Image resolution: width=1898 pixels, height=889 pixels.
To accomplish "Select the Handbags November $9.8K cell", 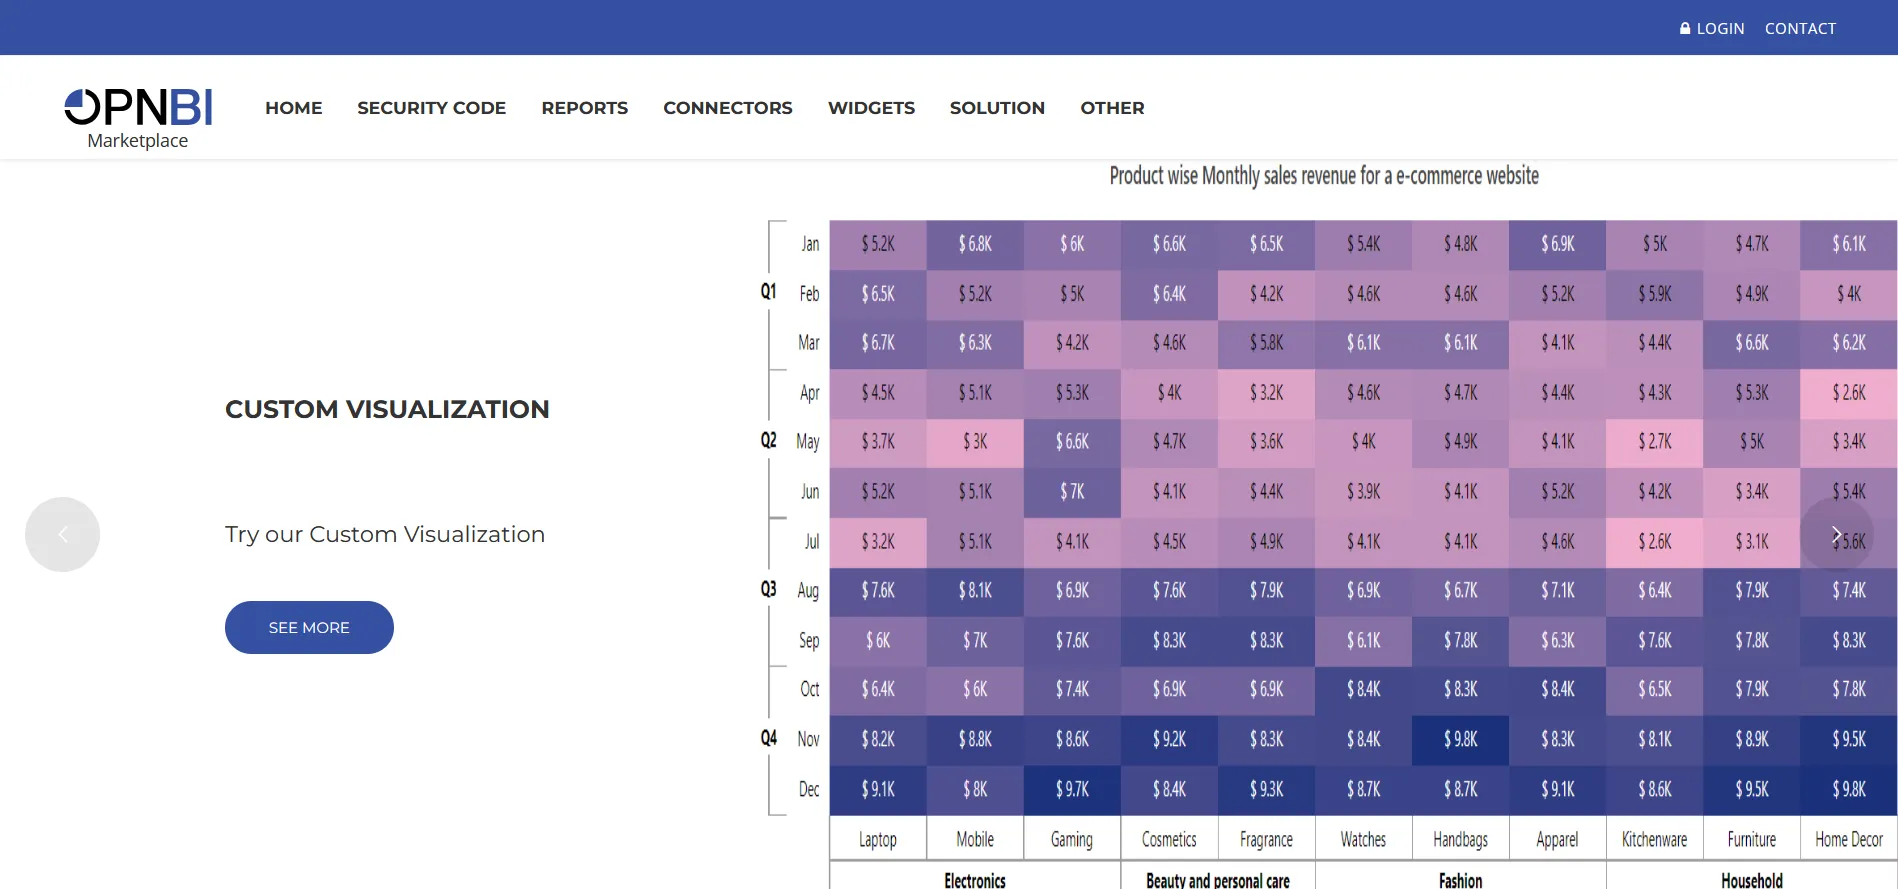I will 1460,739.
